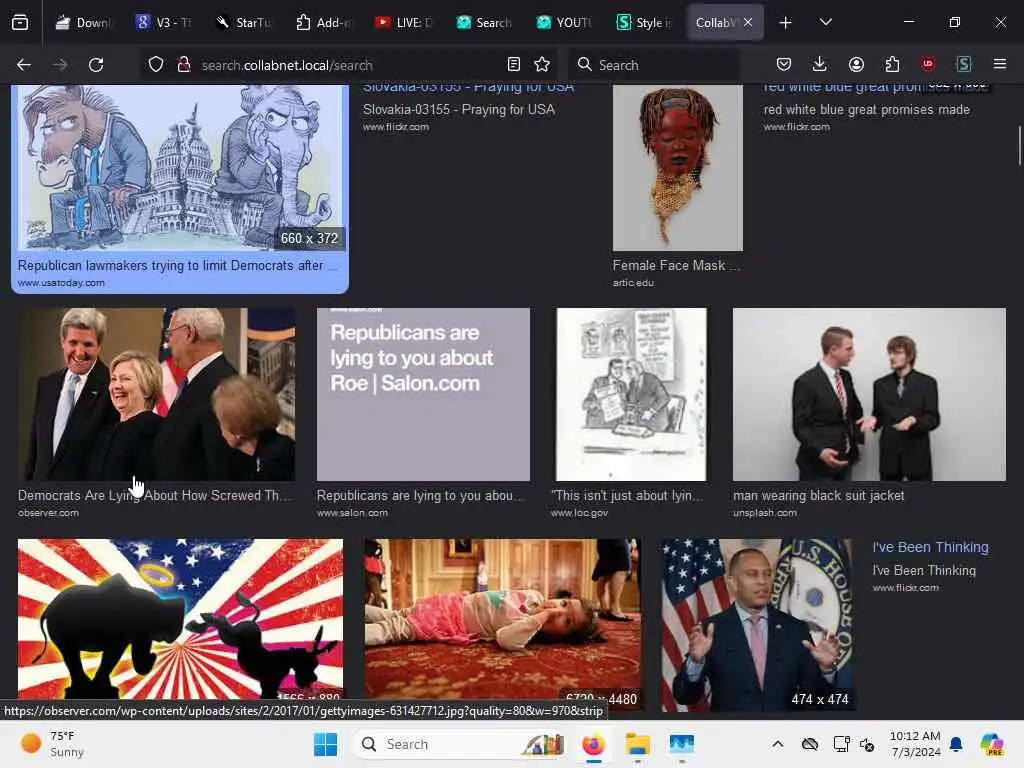The width and height of the screenshot is (1024, 768).
Task: Show site security lock information
Action: (x=184, y=65)
